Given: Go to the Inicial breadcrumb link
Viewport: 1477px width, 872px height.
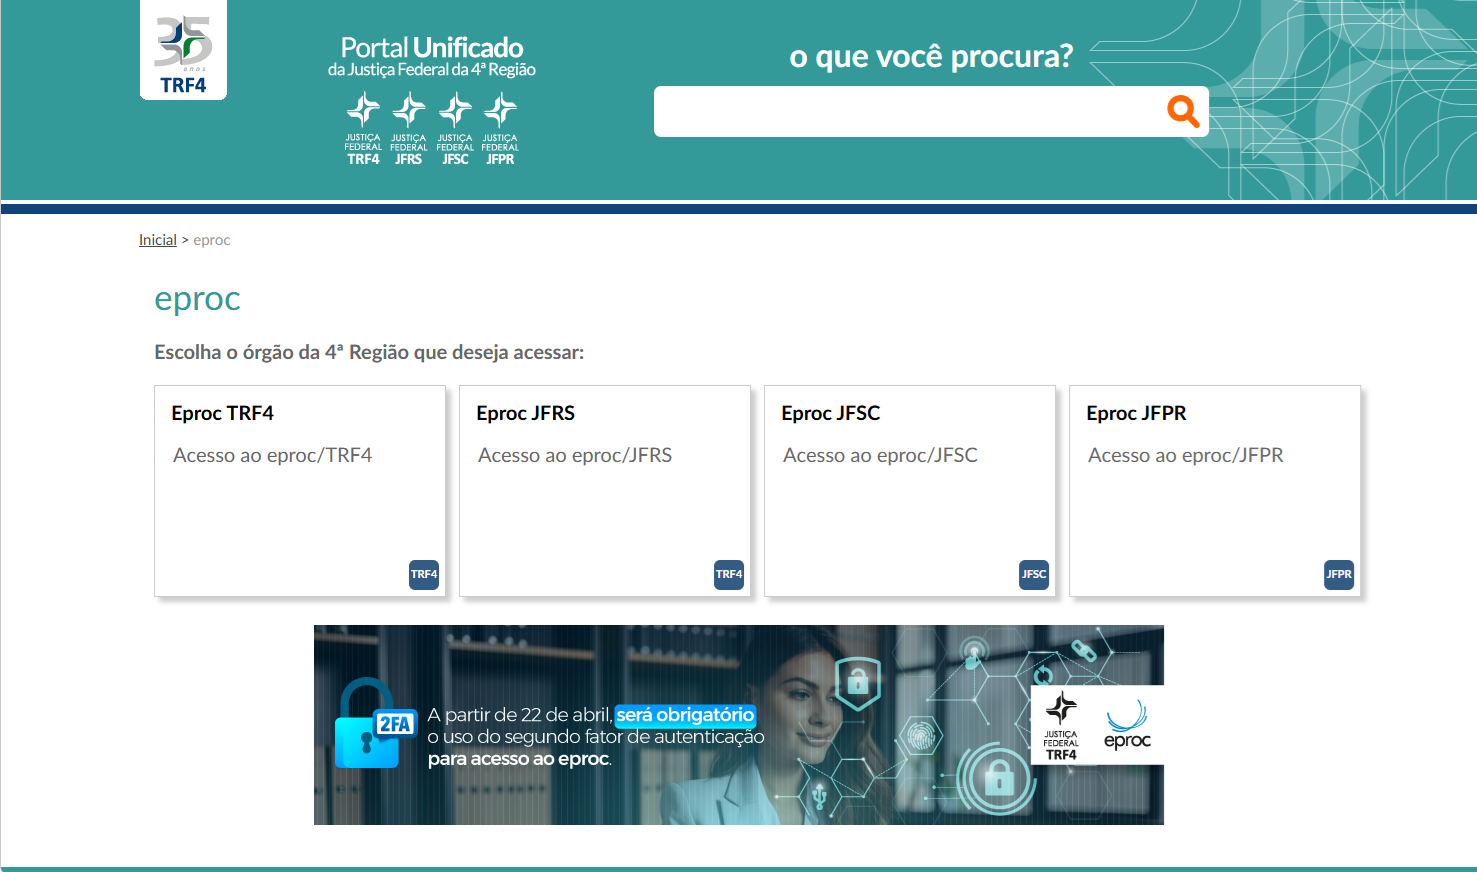Looking at the screenshot, I should (157, 240).
